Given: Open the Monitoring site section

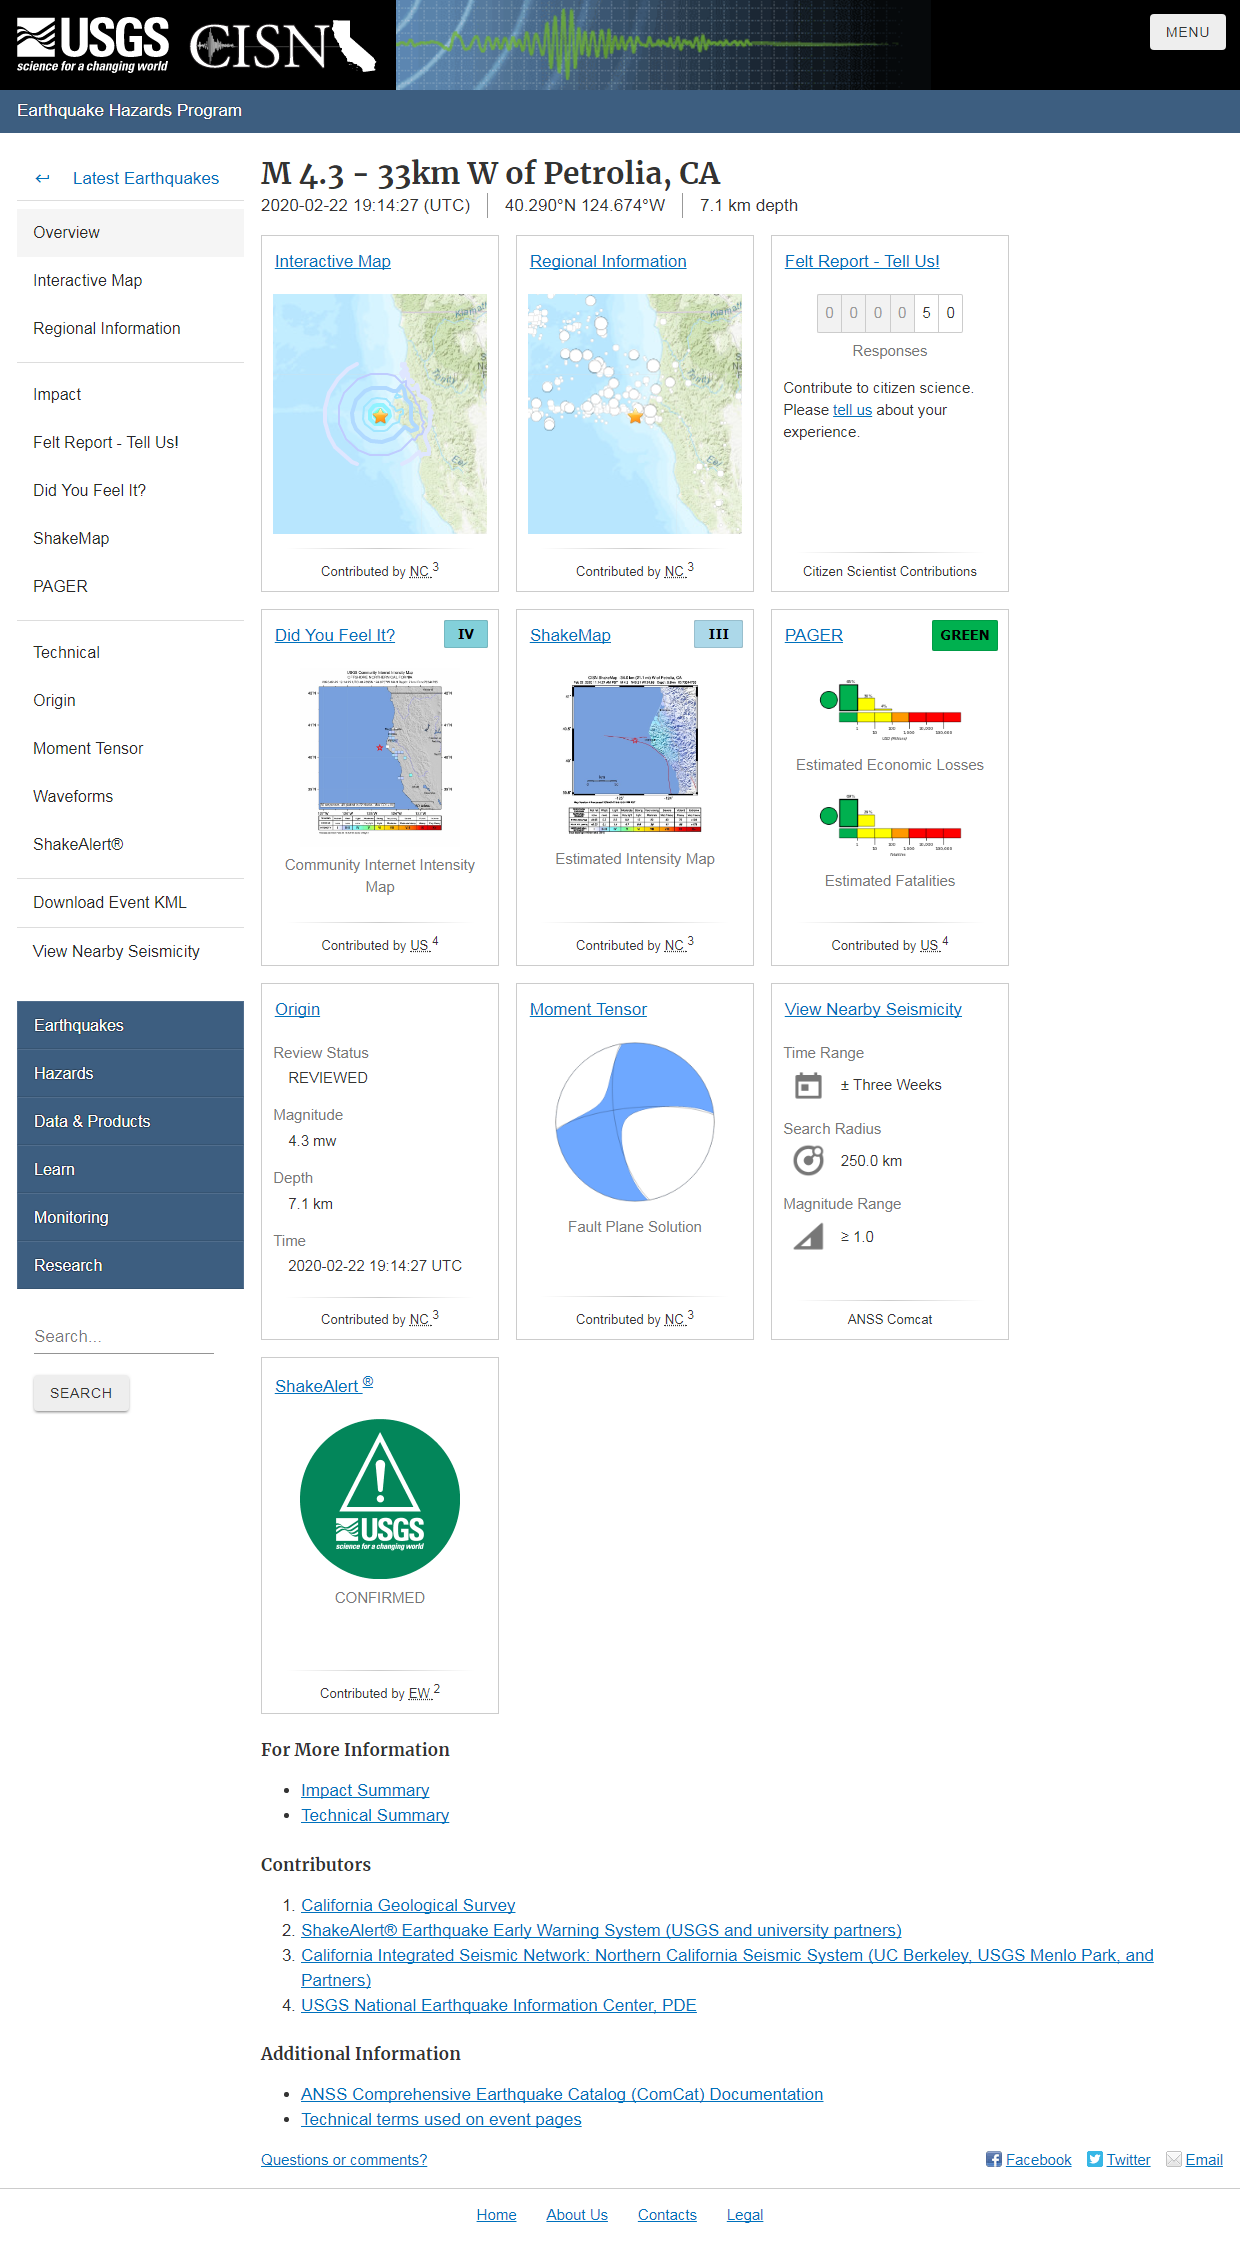Looking at the screenshot, I should pyautogui.click(x=130, y=1217).
